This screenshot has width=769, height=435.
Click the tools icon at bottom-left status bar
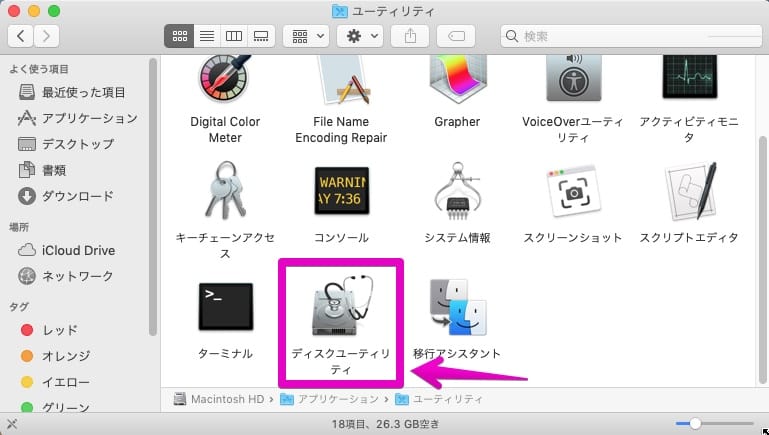[x=12, y=424]
